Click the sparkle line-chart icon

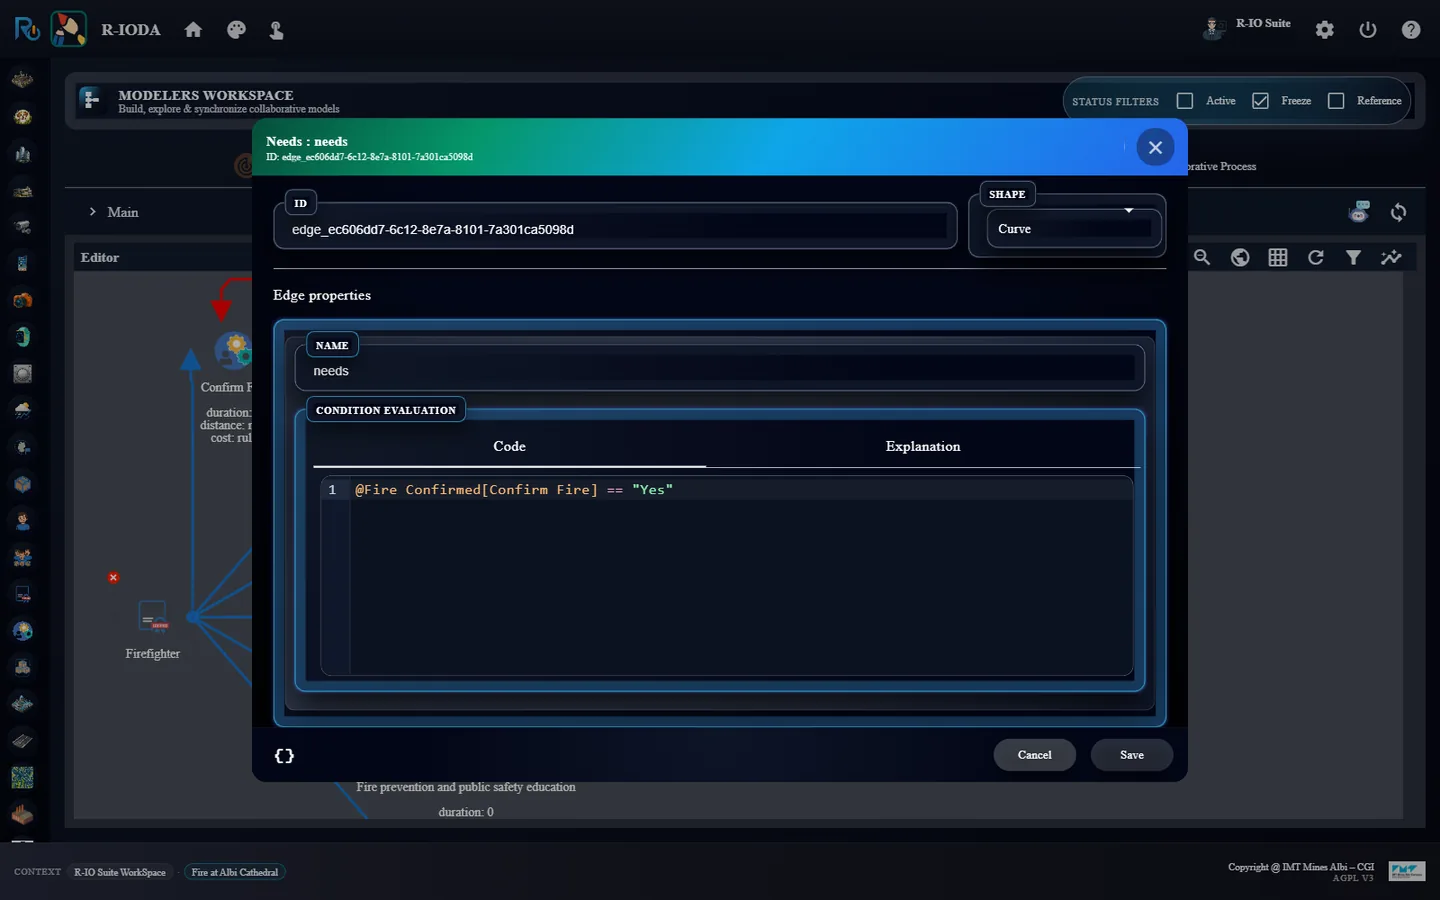click(x=1391, y=257)
